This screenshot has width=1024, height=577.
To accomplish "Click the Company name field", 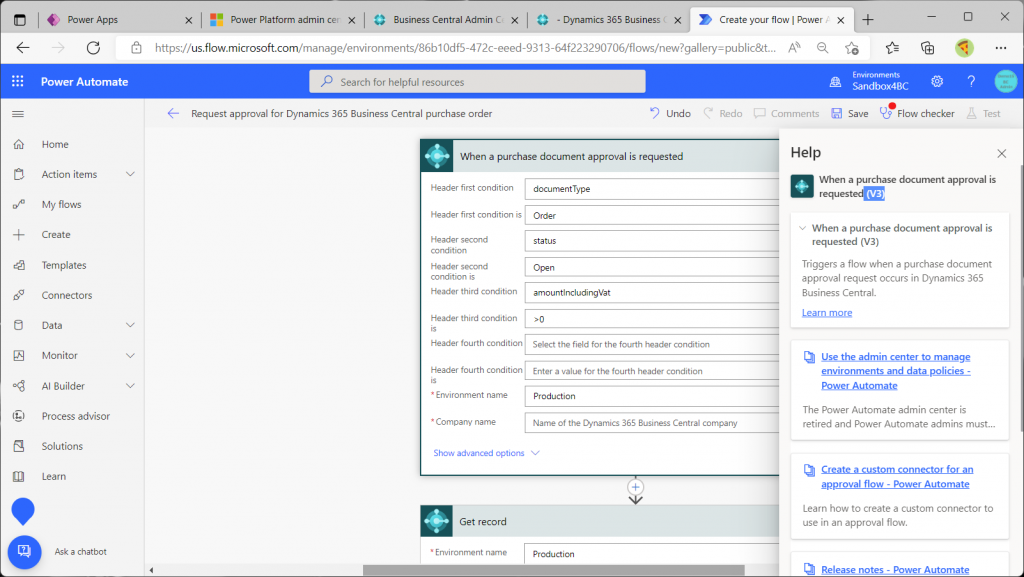I will click(x=652, y=423).
